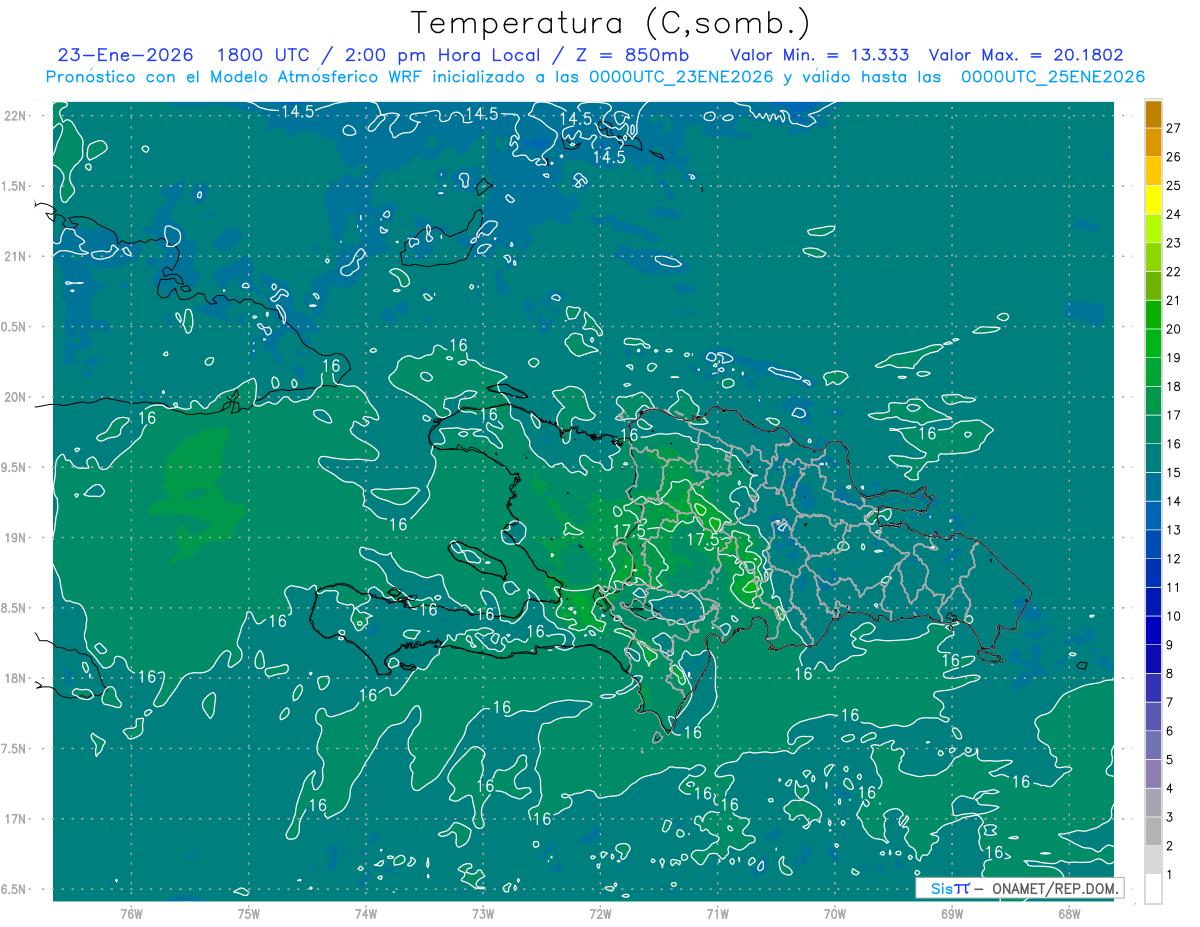Click the '72W' longitude axis label
1200x927 pixels.
click(600, 914)
